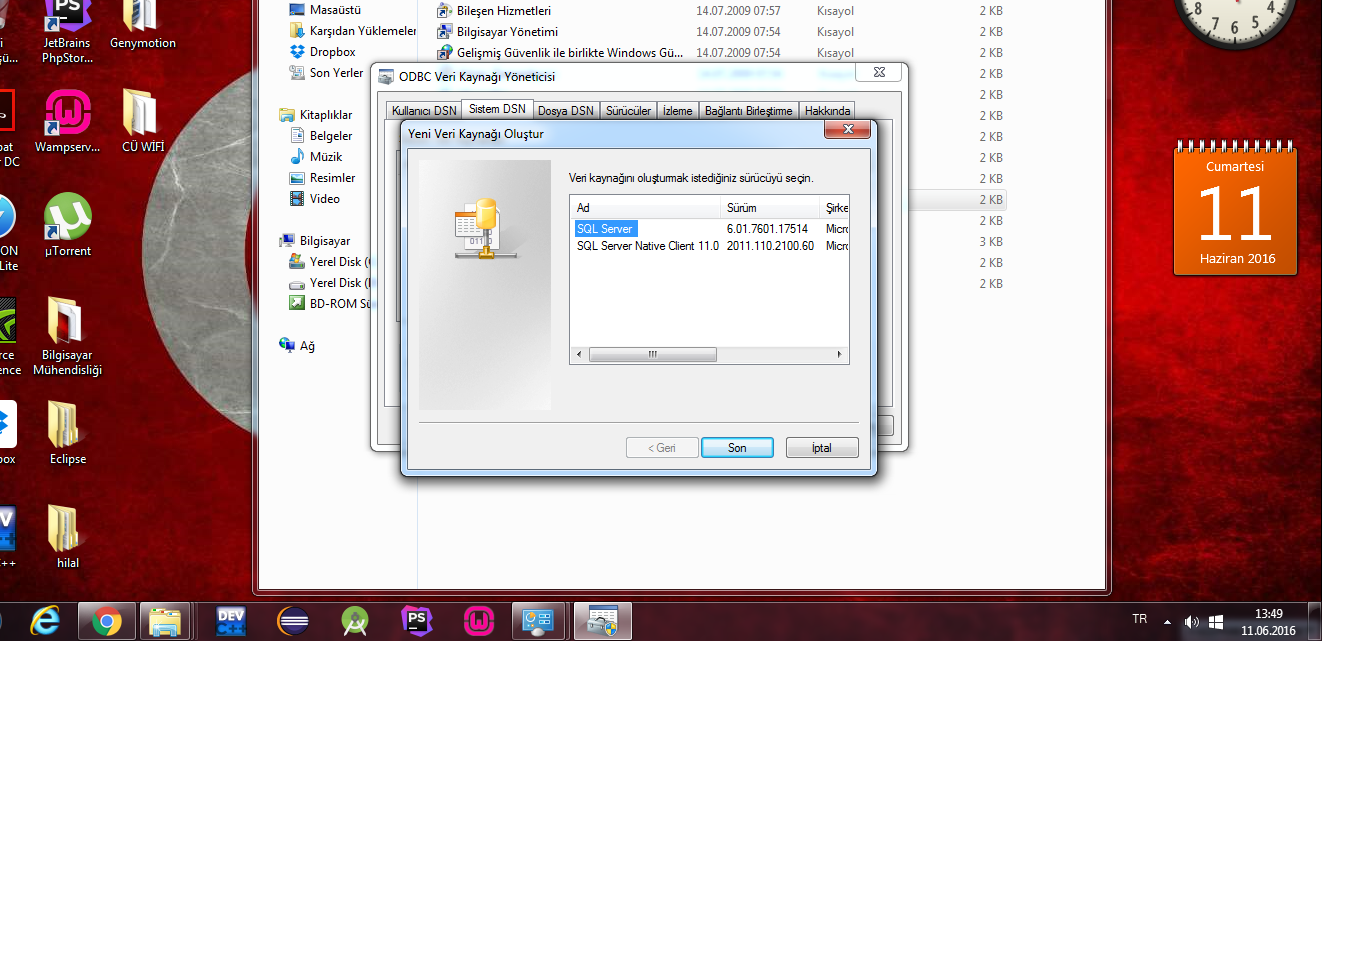Open PhpStorm taskbar icon
1366x960 pixels.
pos(417,621)
